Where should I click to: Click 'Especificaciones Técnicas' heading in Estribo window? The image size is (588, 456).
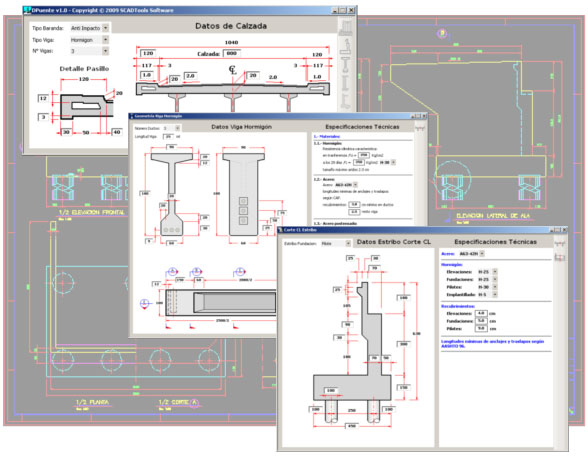tap(495, 242)
